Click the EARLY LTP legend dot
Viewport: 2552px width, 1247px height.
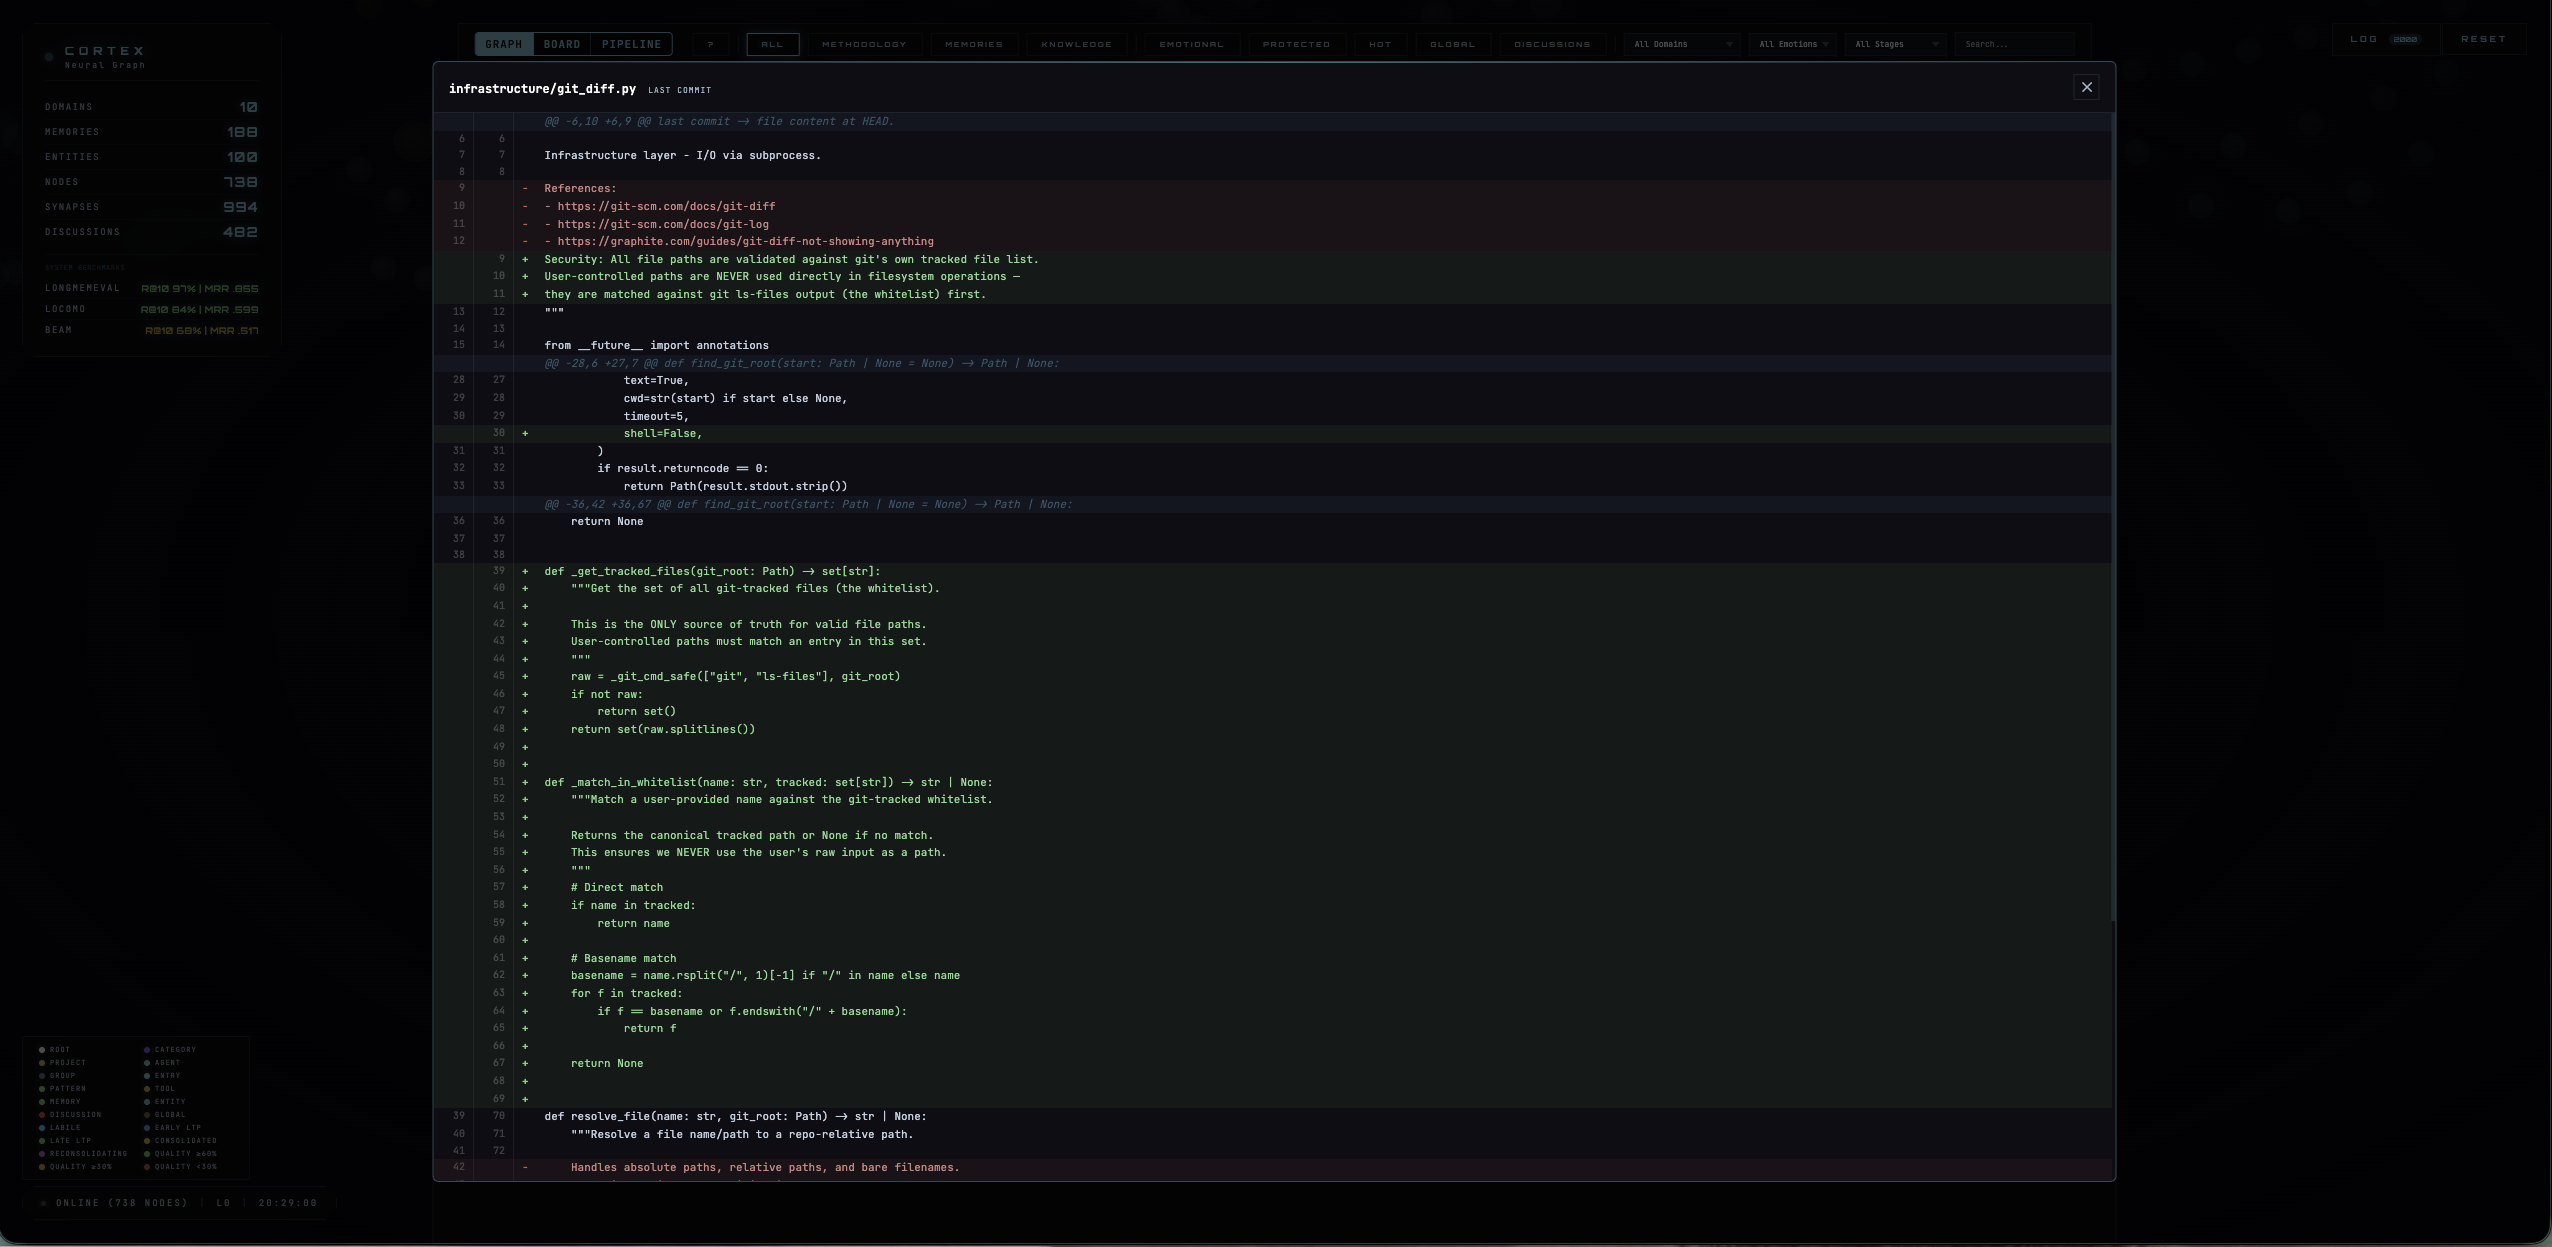pyautogui.click(x=147, y=1128)
